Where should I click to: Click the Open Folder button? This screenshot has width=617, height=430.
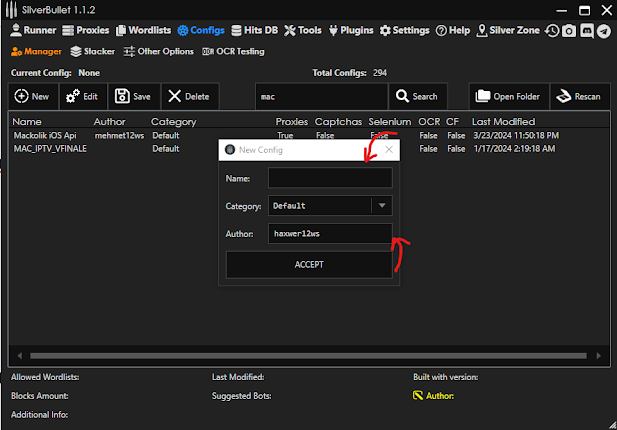[x=509, y=96]
